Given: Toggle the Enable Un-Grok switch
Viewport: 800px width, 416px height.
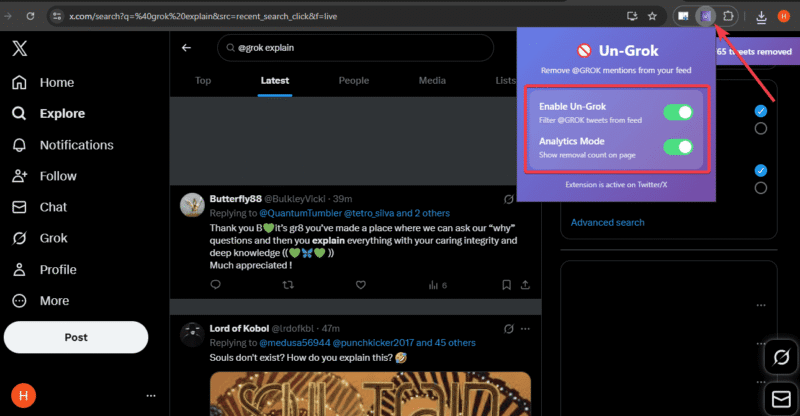Looking at the screenshot, I should click(678, 112).
